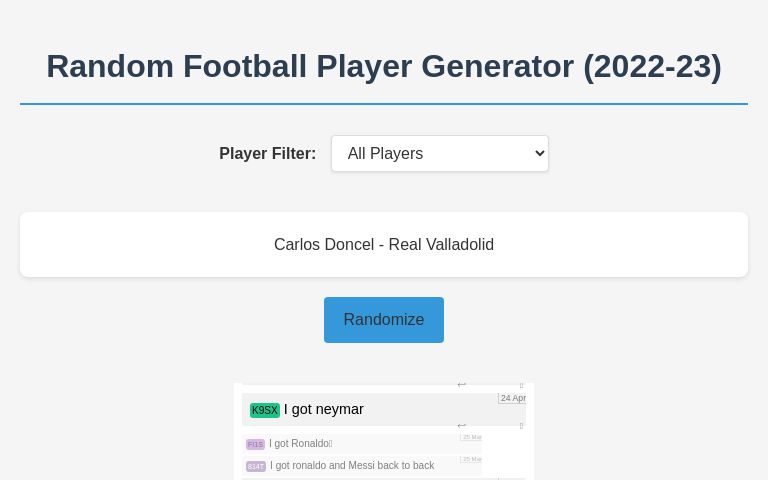Click the small options icon above the 24 Apr date
Image resolution: width=768 pixels, height=480 pixels.
[521, 385]
